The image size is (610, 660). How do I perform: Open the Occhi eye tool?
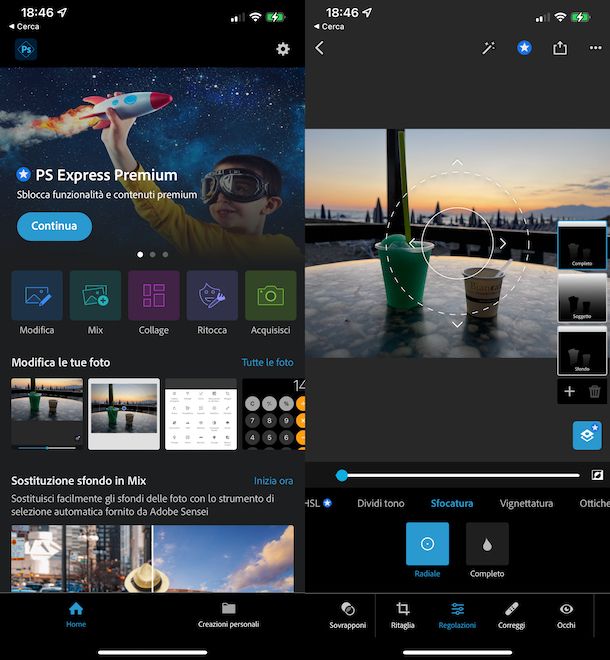566,615
